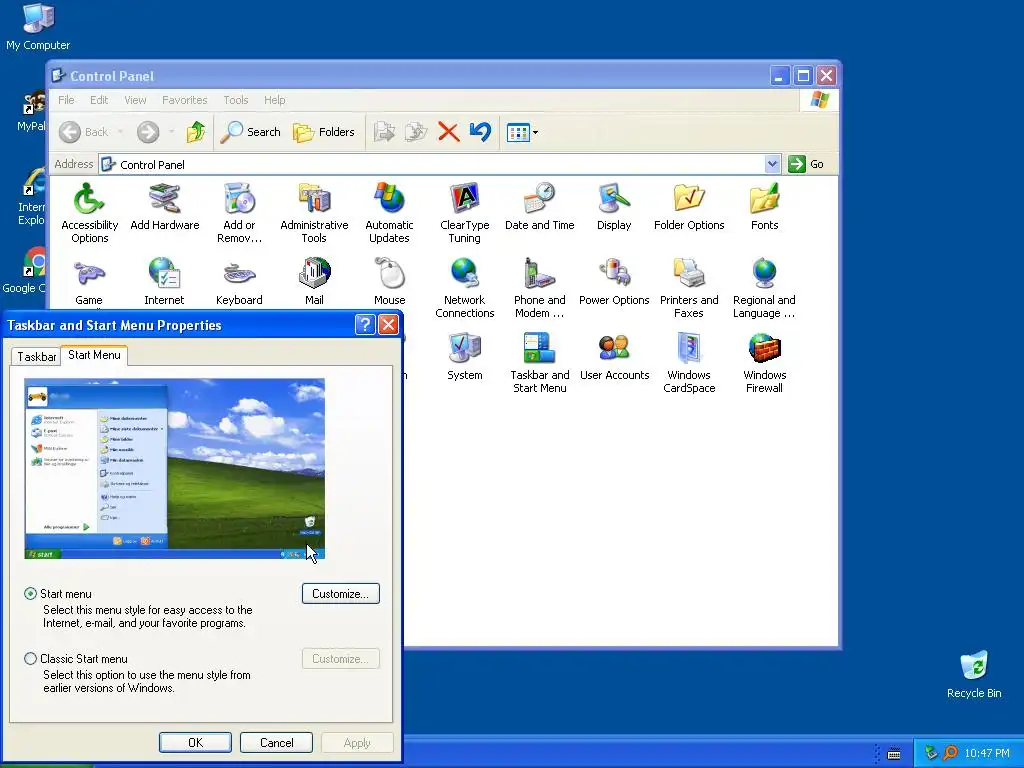Click the Back navigation button

[x=84, y=132]
